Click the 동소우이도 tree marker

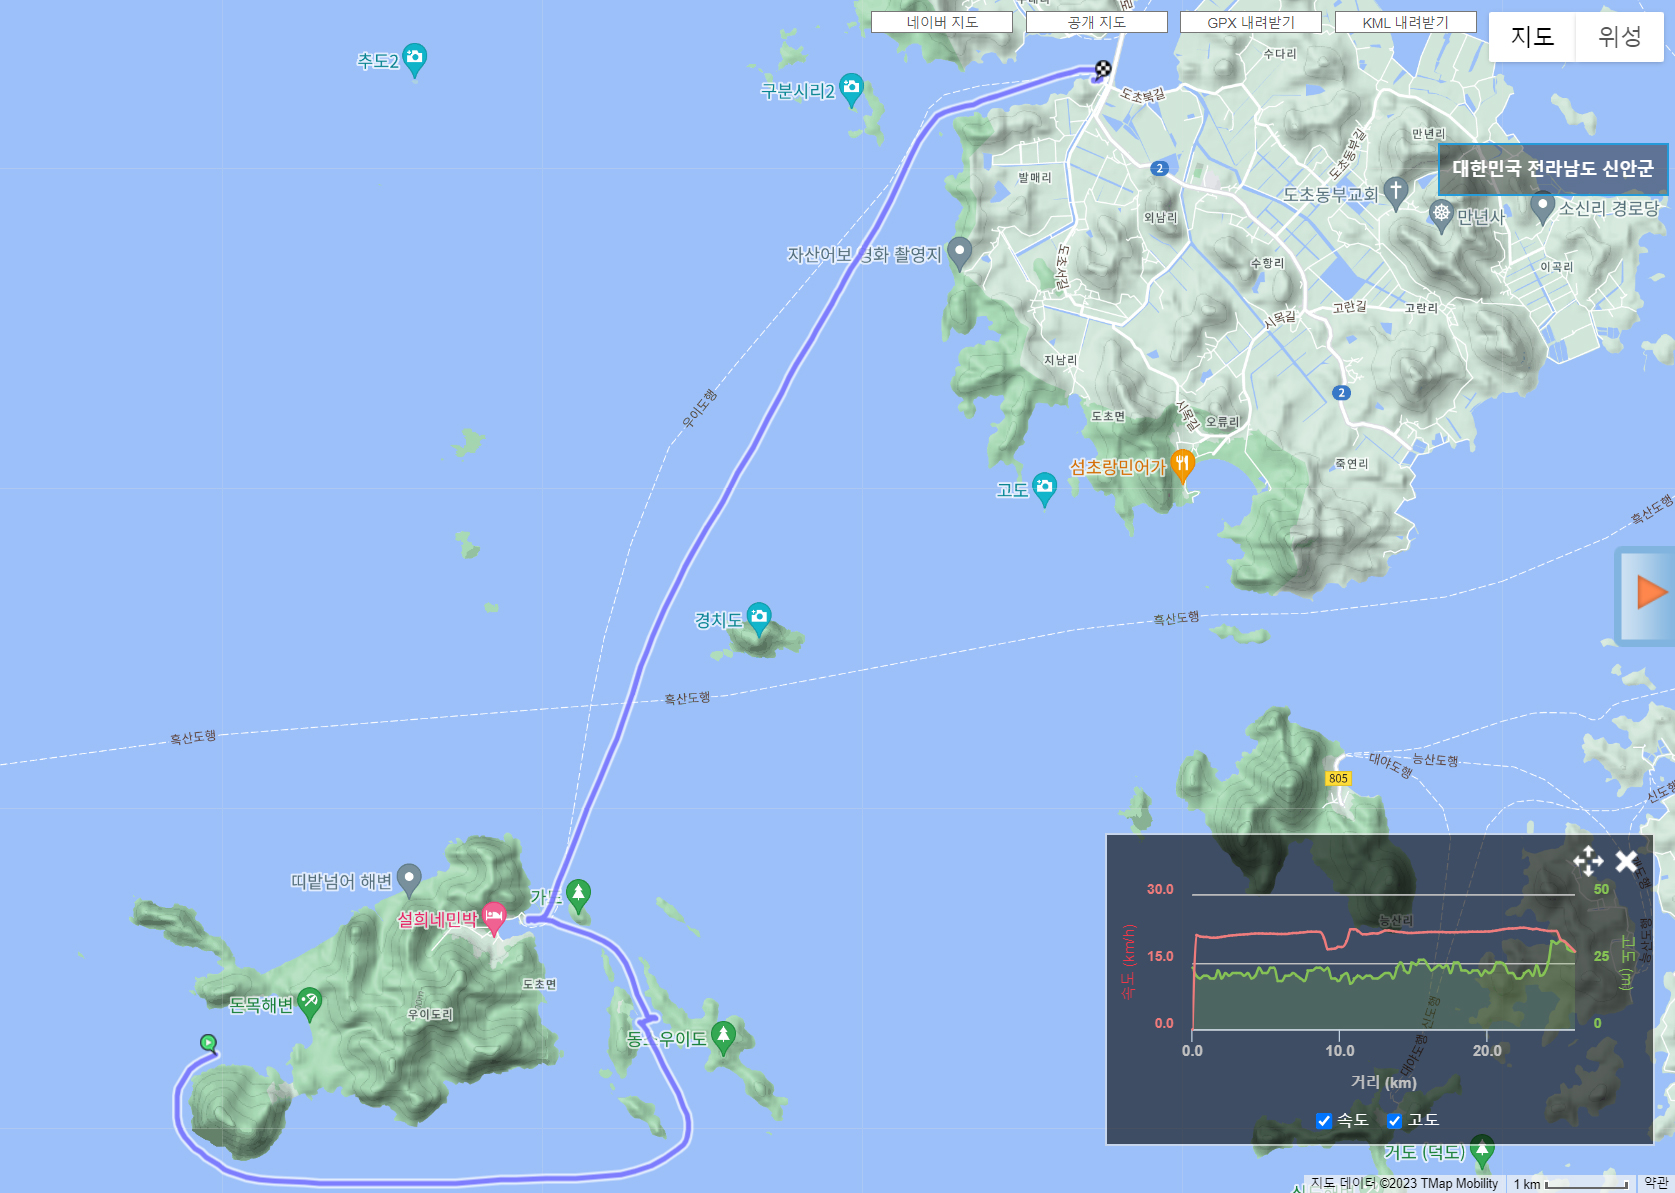[724, 1038]
